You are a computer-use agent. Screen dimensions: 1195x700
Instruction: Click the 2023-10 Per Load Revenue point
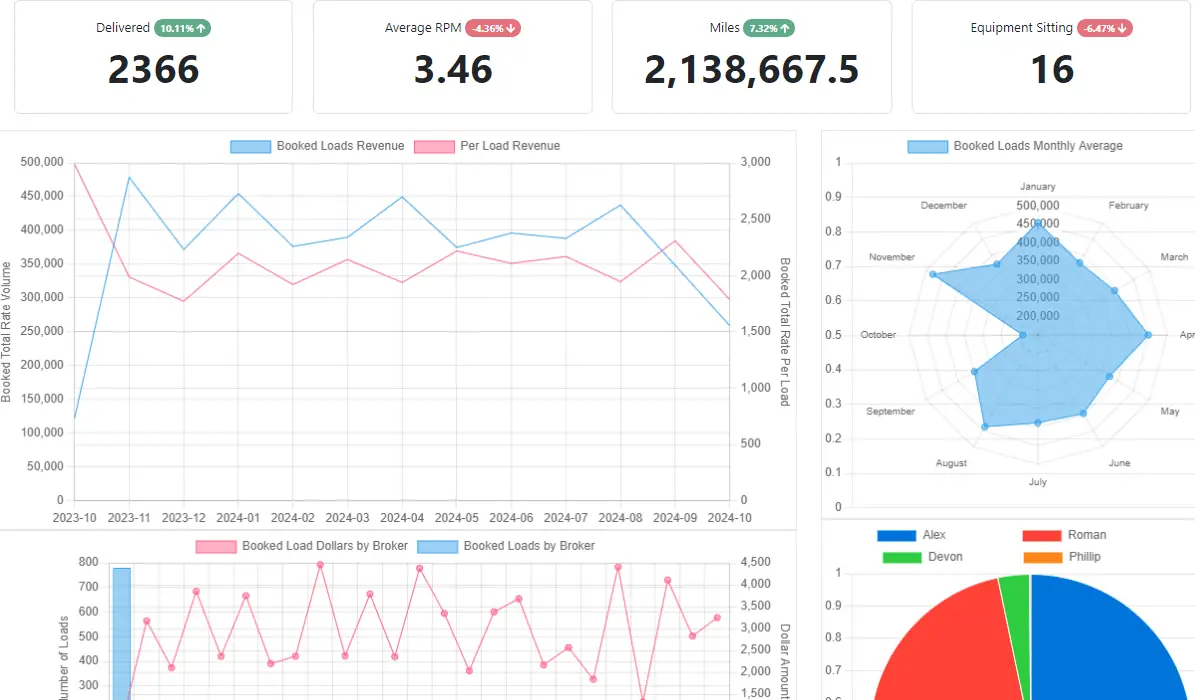75,163
